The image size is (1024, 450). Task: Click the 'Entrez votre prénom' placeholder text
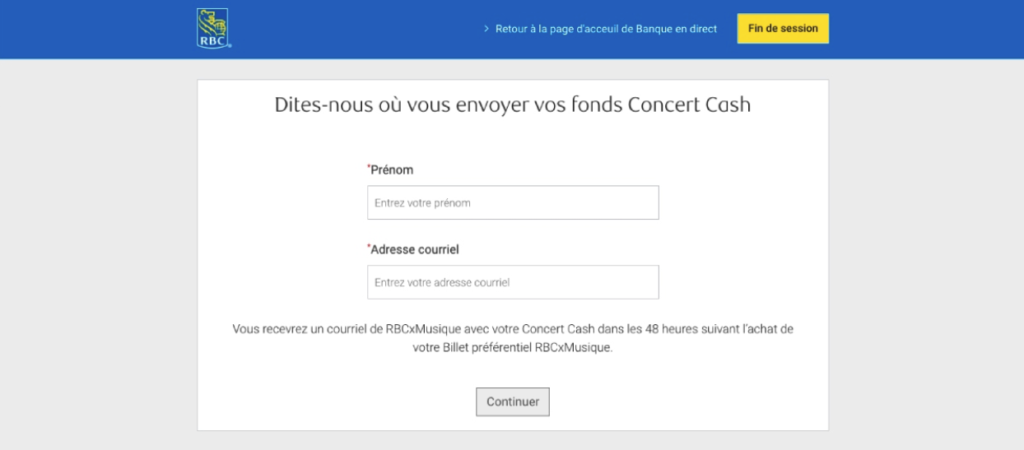422,203
